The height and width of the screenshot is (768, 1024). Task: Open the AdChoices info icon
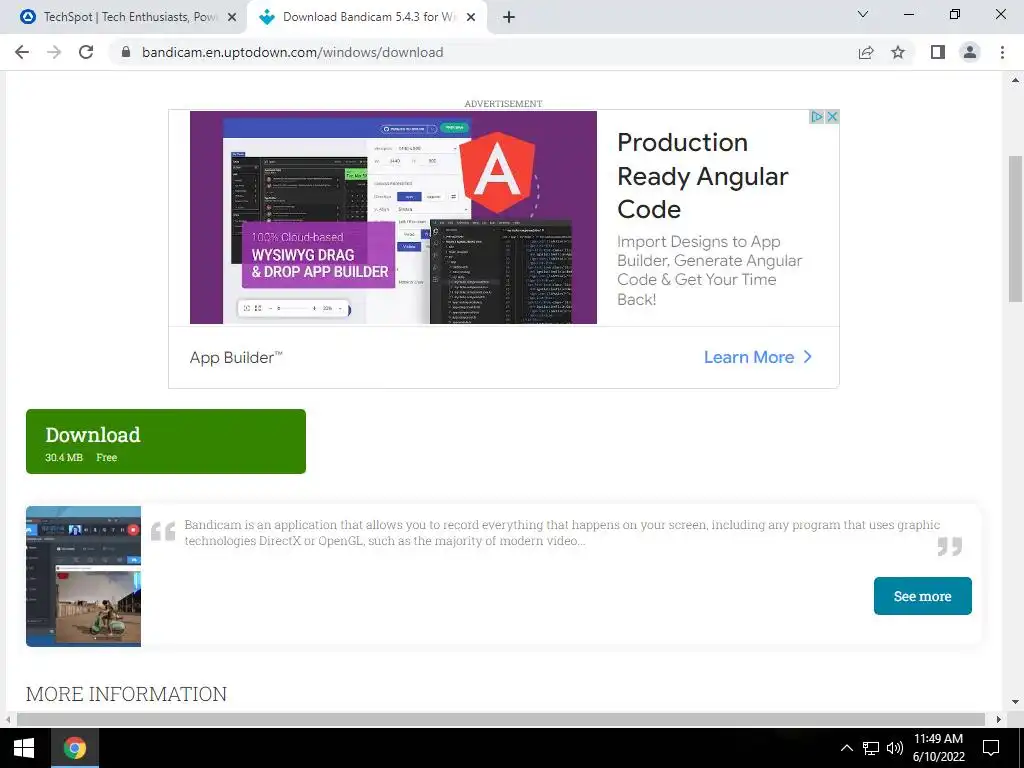(816, 116)
